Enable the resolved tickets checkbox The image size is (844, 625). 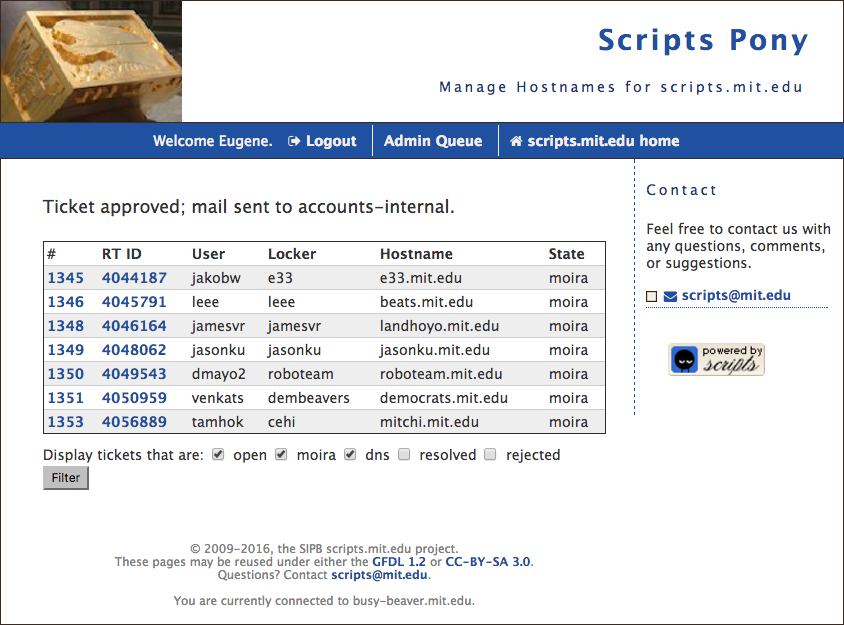coord(404,454)
